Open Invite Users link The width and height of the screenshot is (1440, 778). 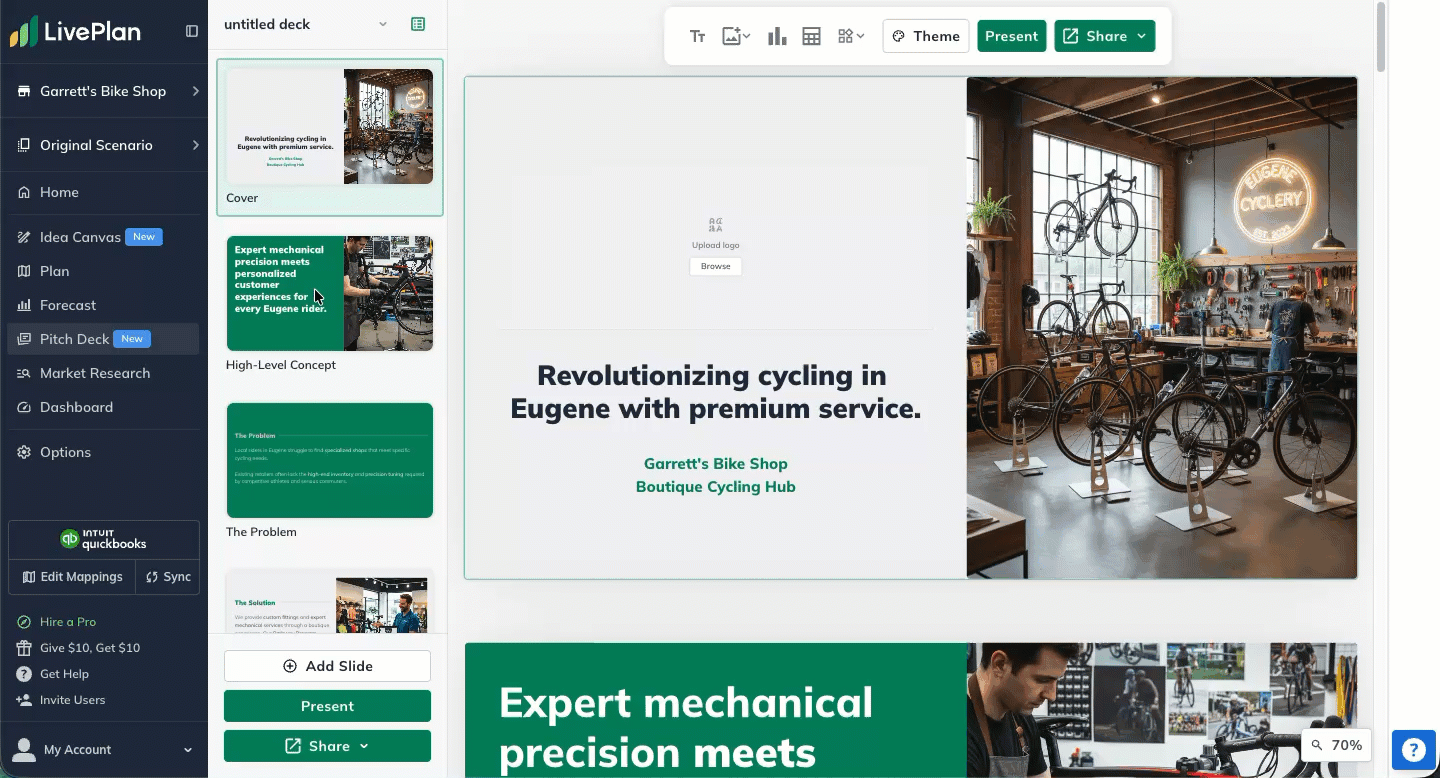click(x=72, y=700)
